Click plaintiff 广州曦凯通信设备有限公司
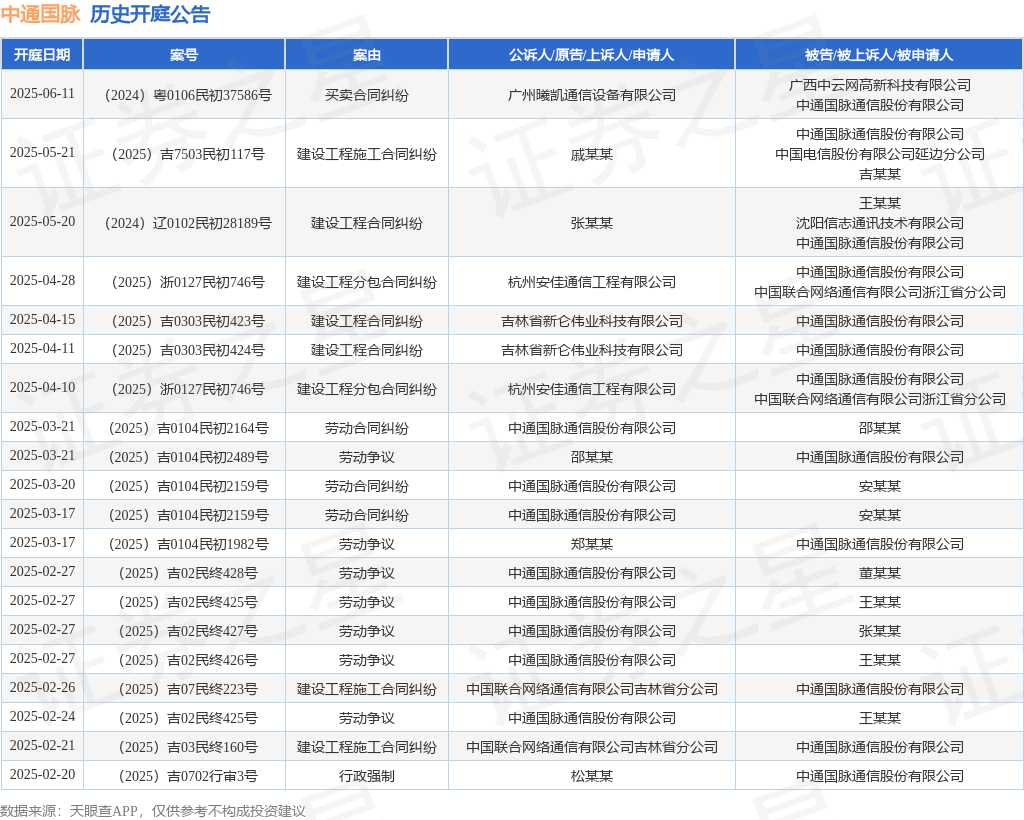 (592, 95)
